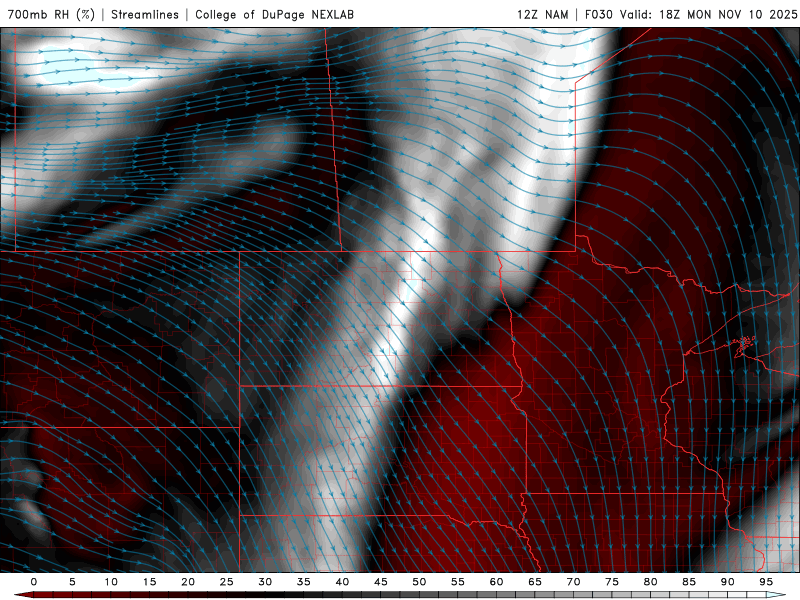Click the colorbar label "15"

[x=149, y=582]
